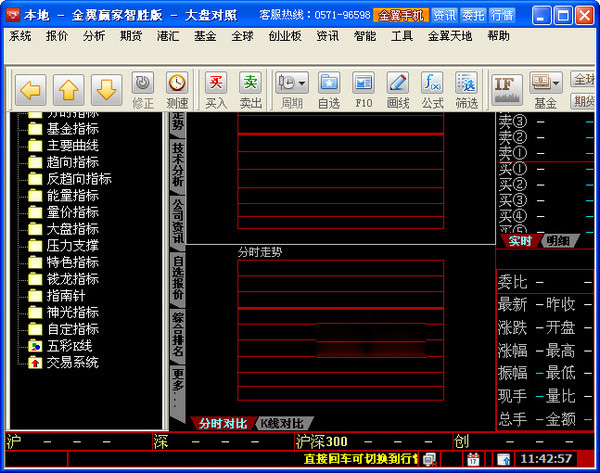Open the 基金 menu

click(205, 36)
